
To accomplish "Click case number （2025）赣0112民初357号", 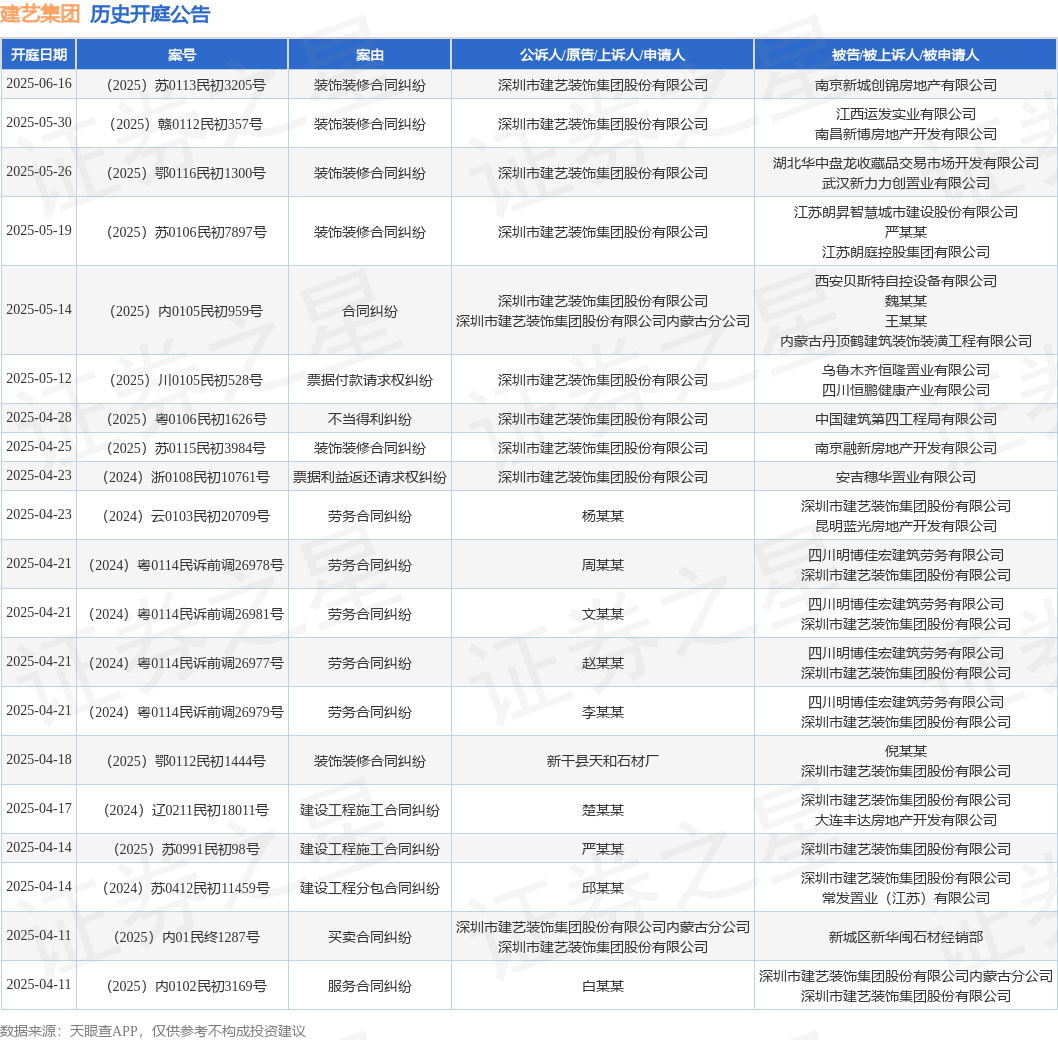I will click(x=182, y=124).
